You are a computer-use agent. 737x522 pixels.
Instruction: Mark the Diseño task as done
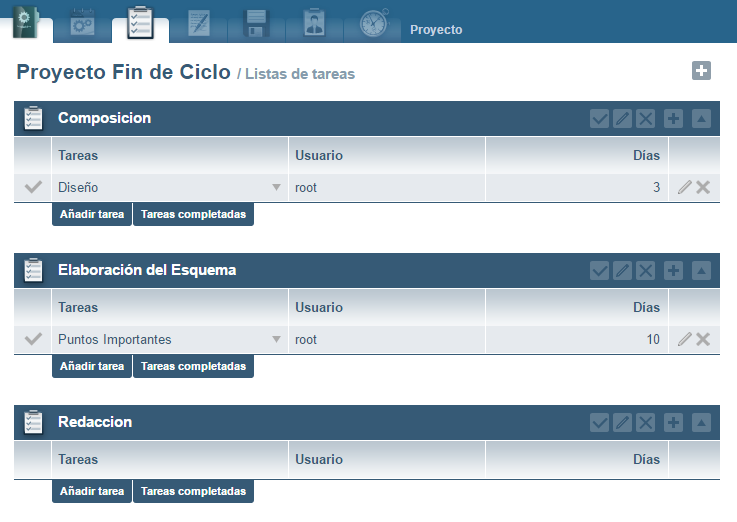pos(33,187)
